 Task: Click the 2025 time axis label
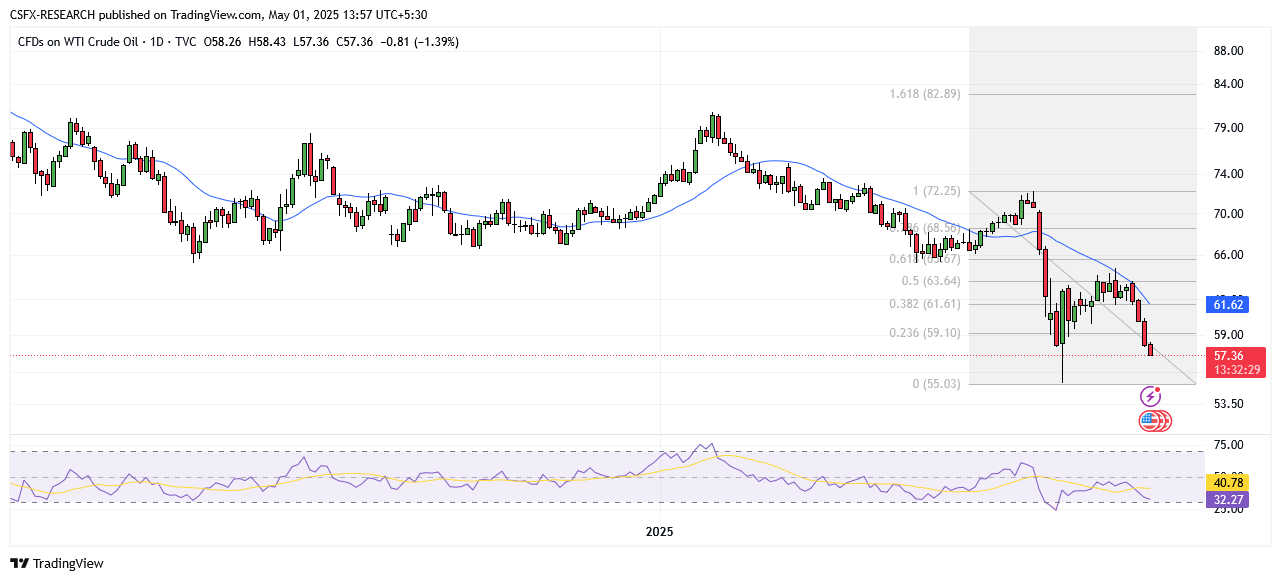(x=660, y=532)
